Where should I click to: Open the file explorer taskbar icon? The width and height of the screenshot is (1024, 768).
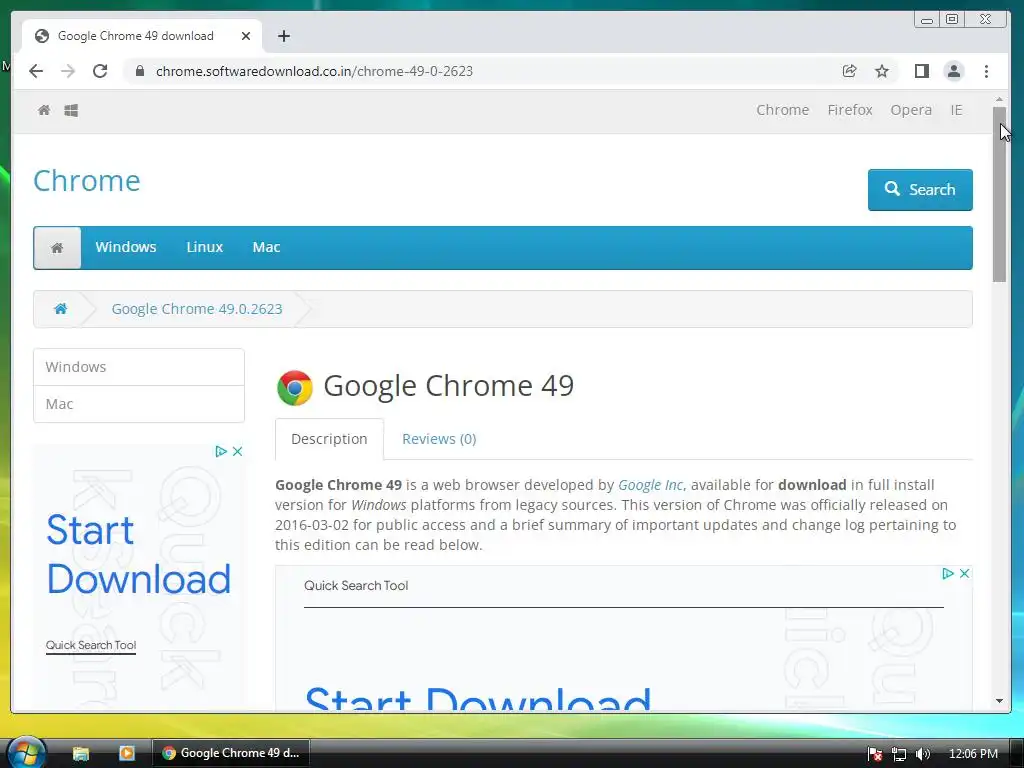[x=81, y=753]
